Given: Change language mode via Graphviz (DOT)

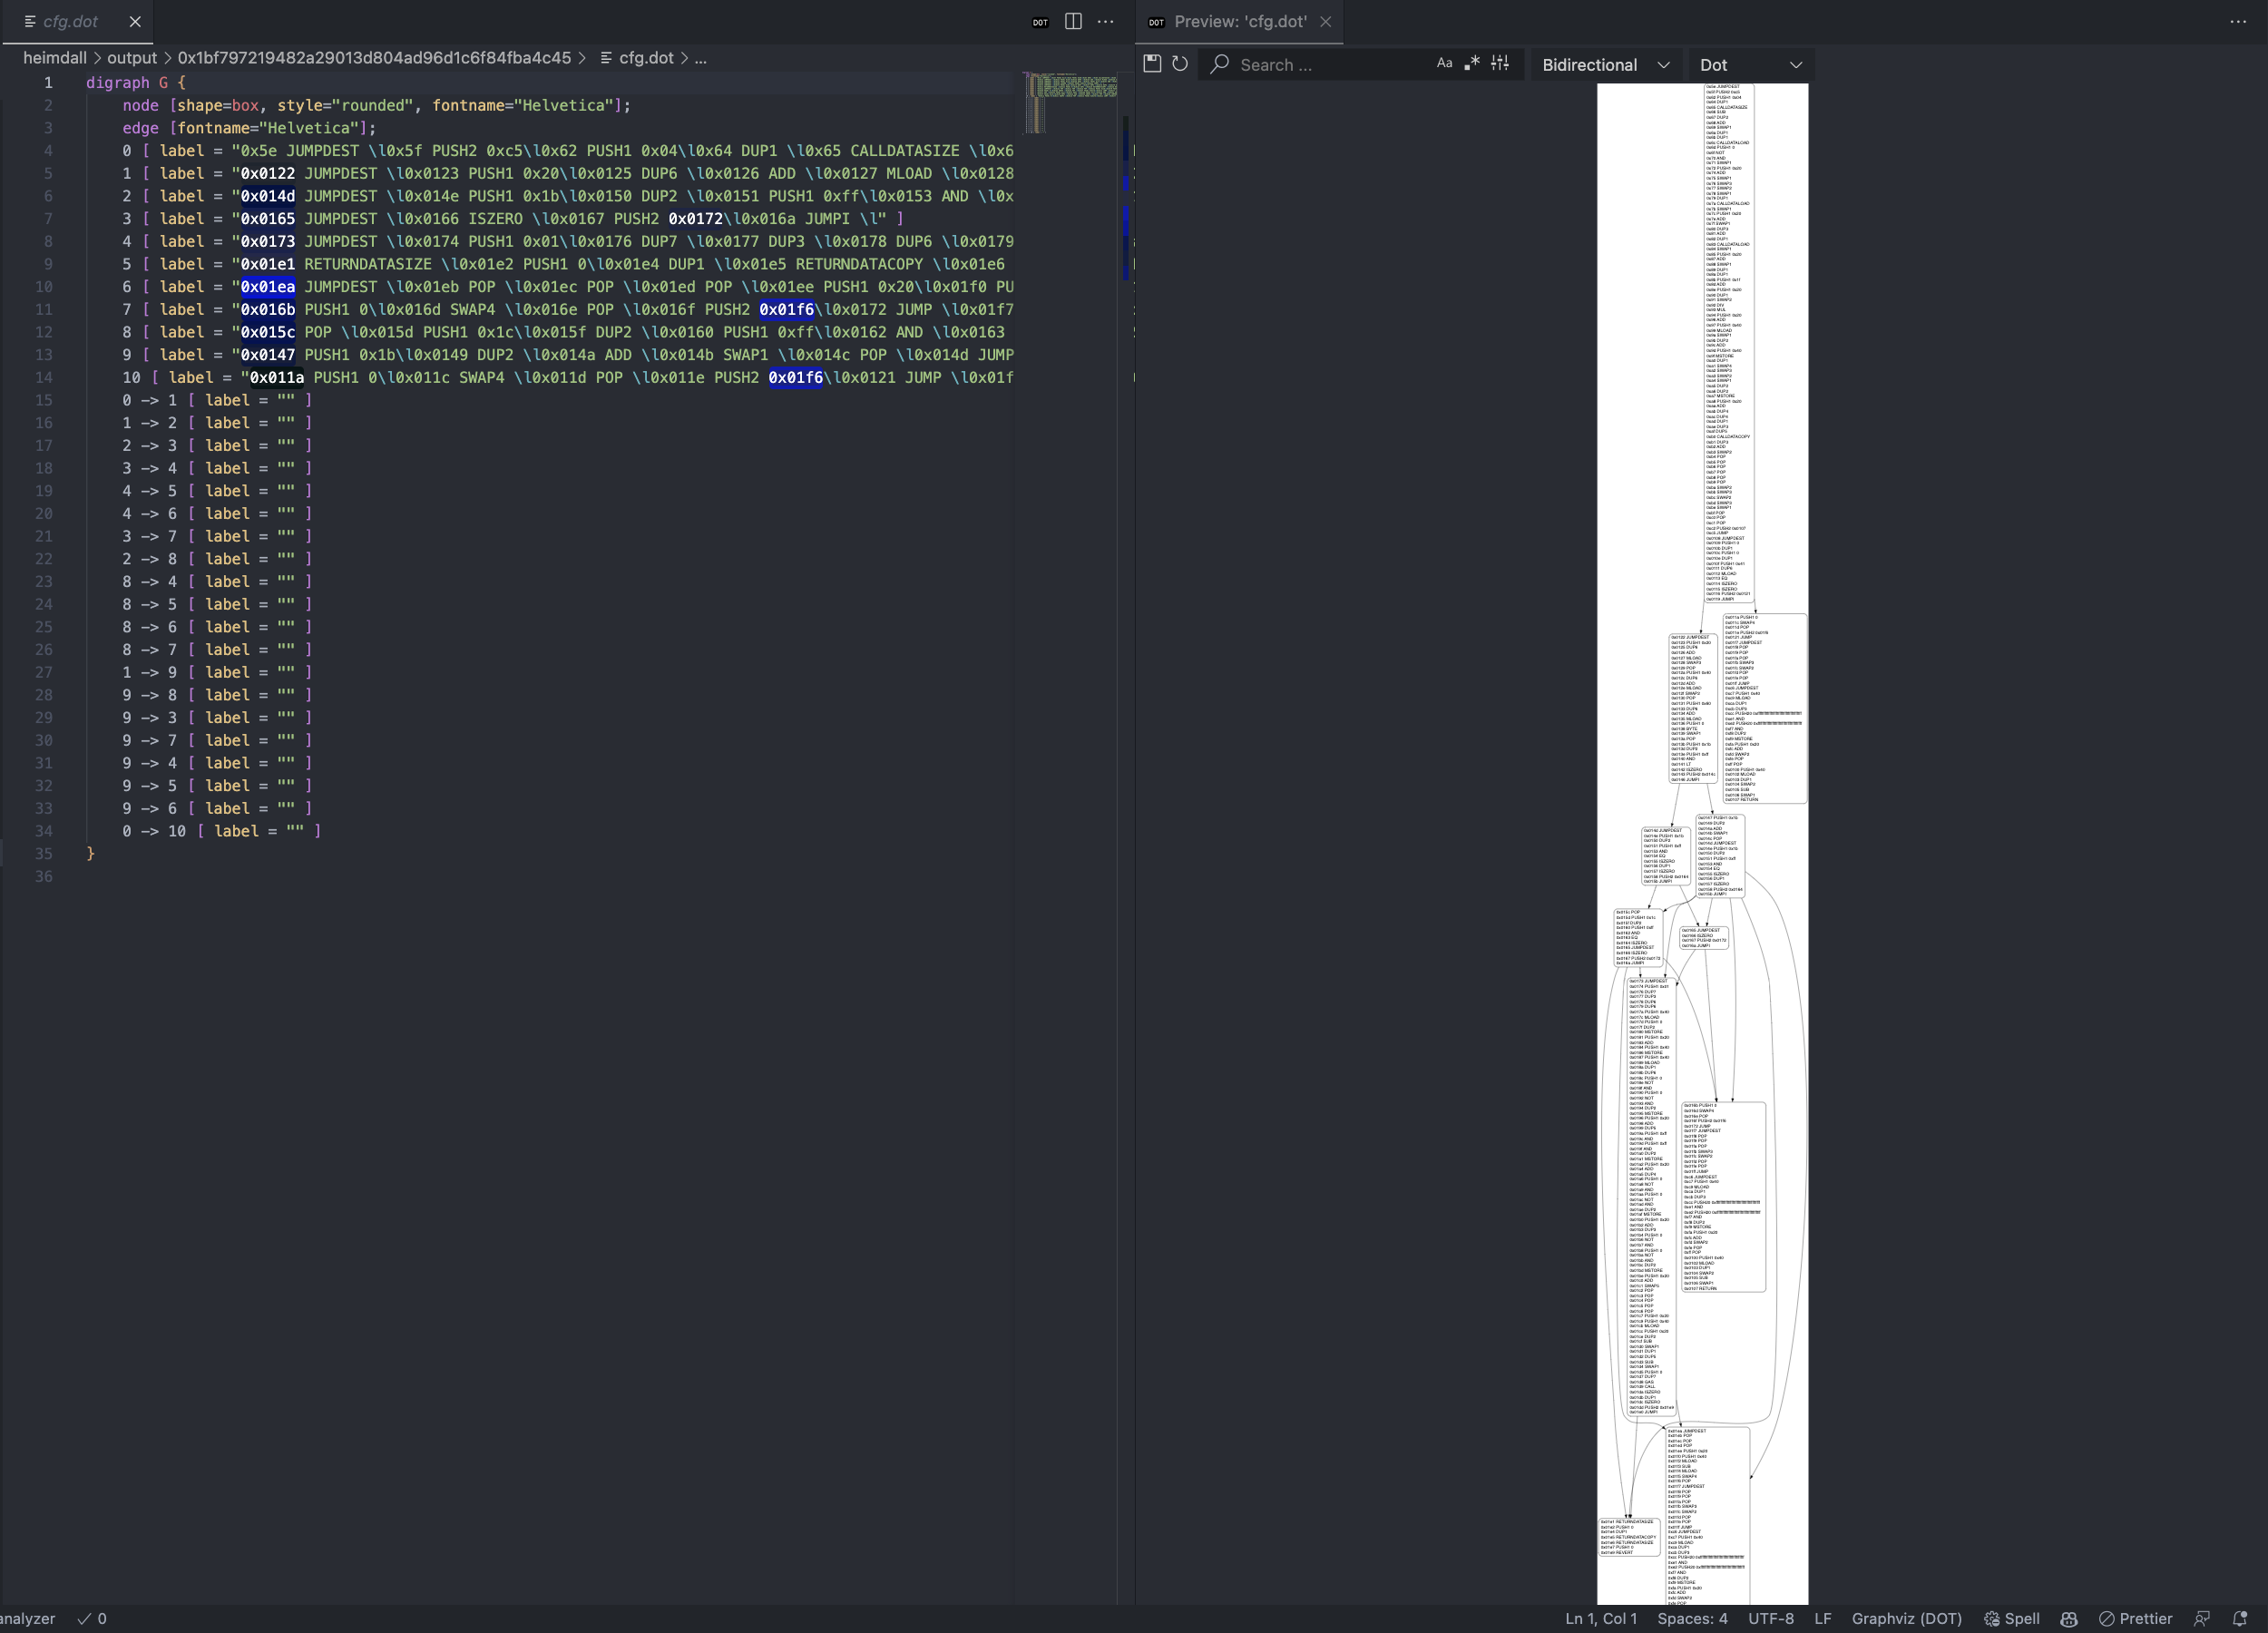Looking at the screenshot, I should tap(1904, 1618).
